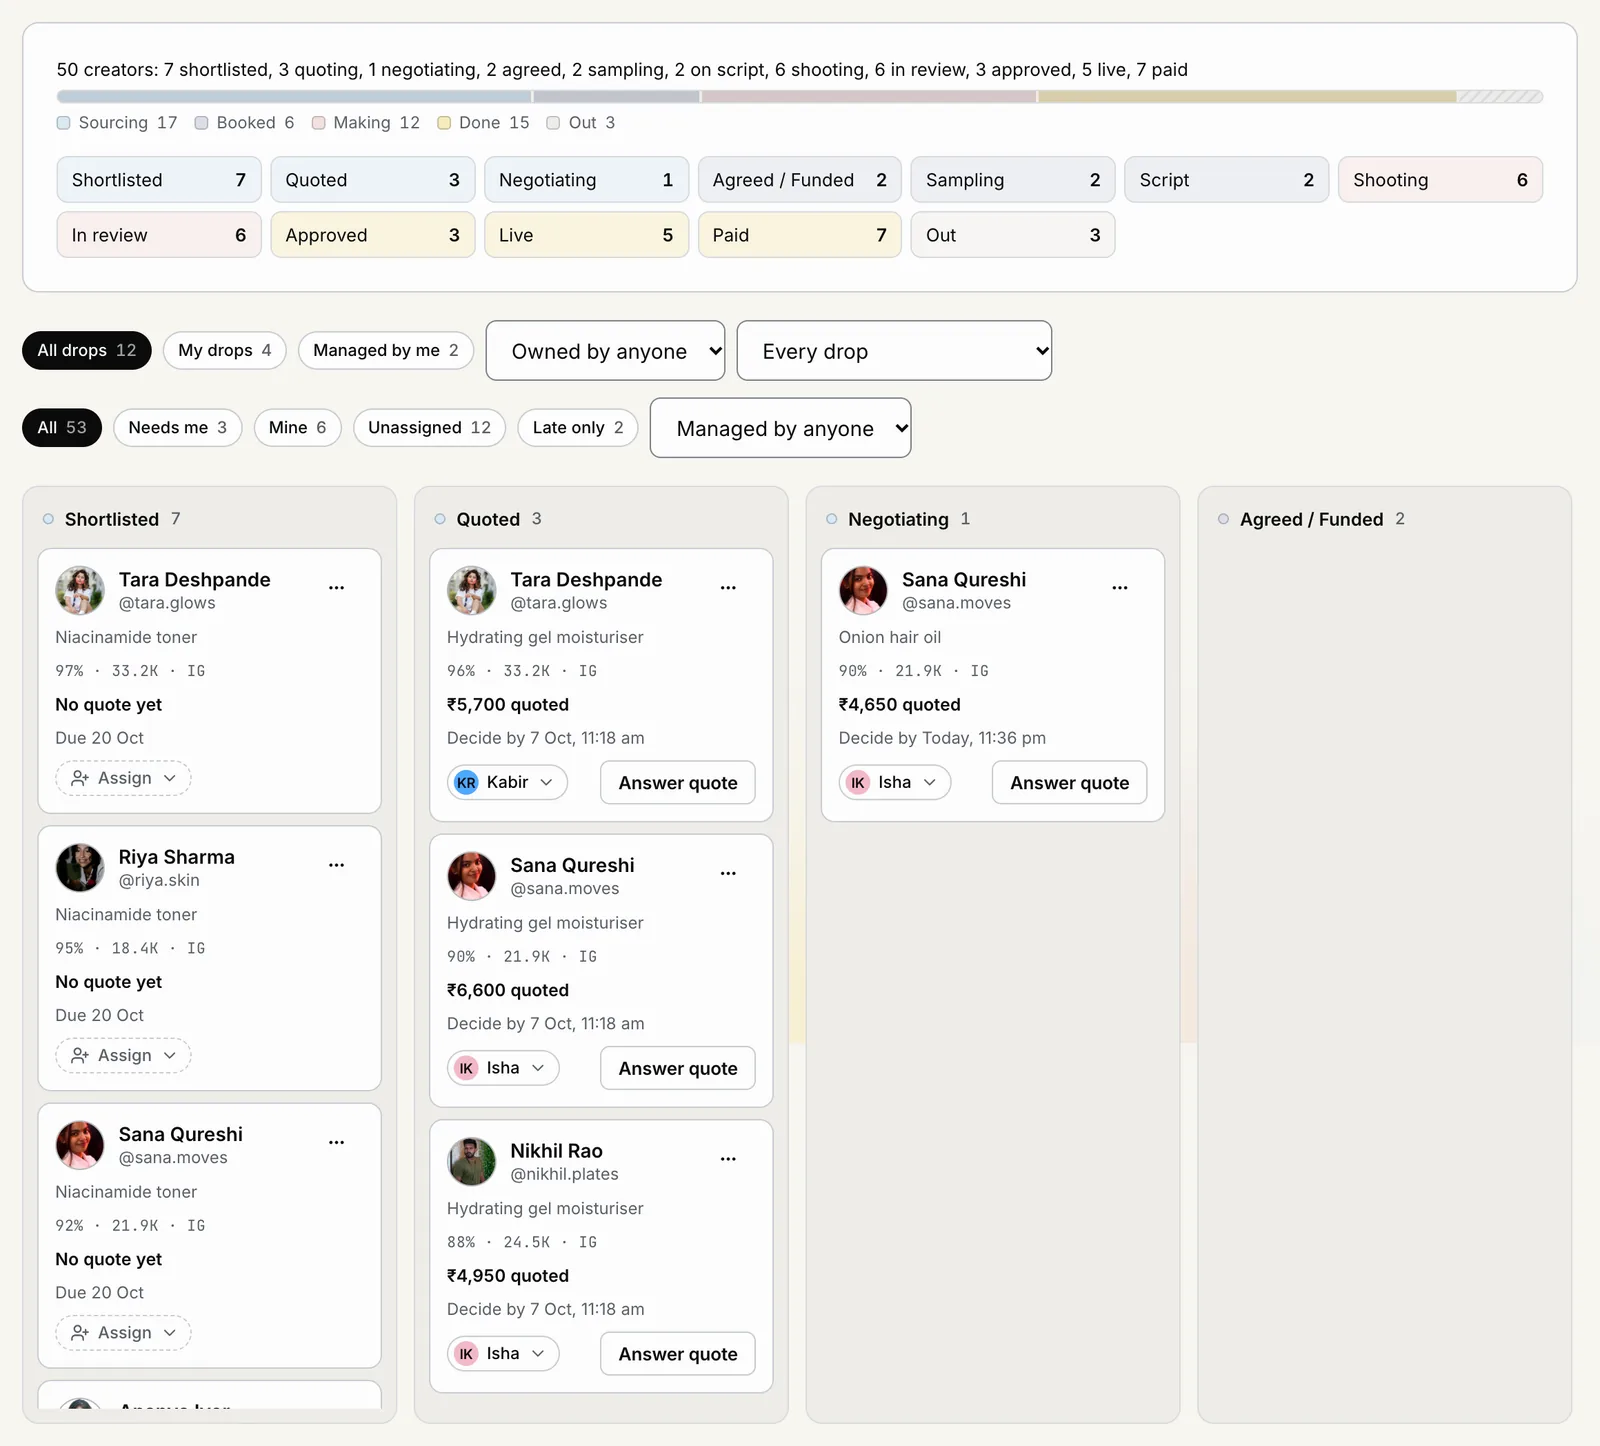Toggle the Sourcing legend checkbox

point(64,123)
